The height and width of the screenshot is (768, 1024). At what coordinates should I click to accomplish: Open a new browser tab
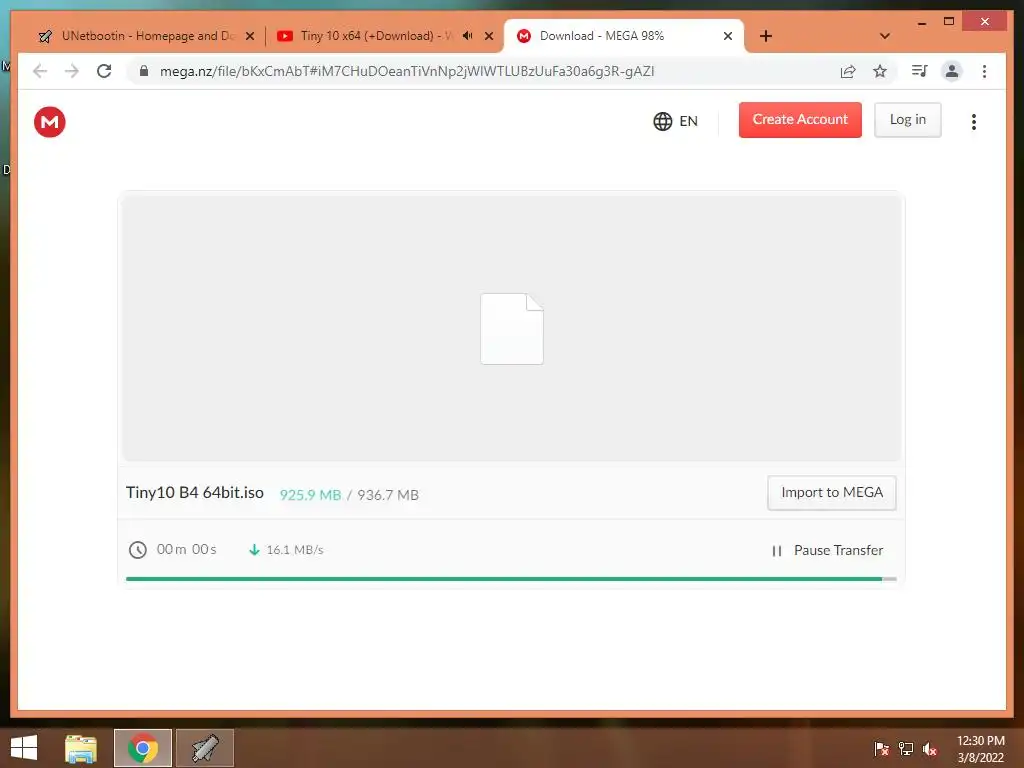[766, 36]
